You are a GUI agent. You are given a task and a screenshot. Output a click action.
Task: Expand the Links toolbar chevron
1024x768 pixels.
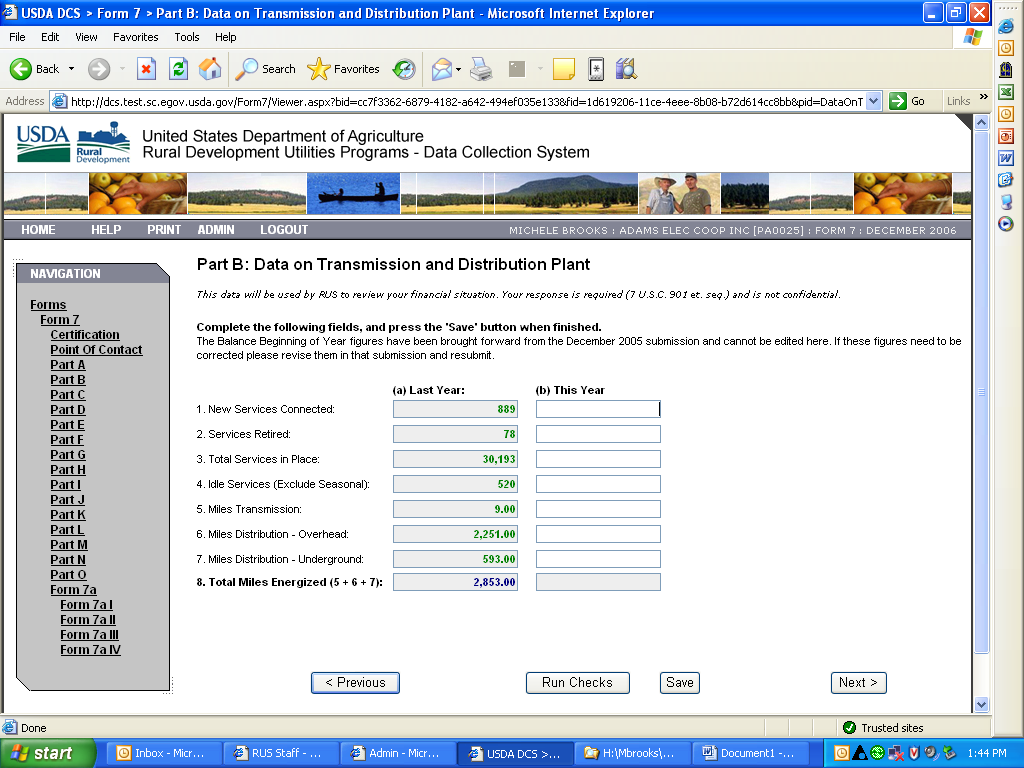tap(983, 98)
